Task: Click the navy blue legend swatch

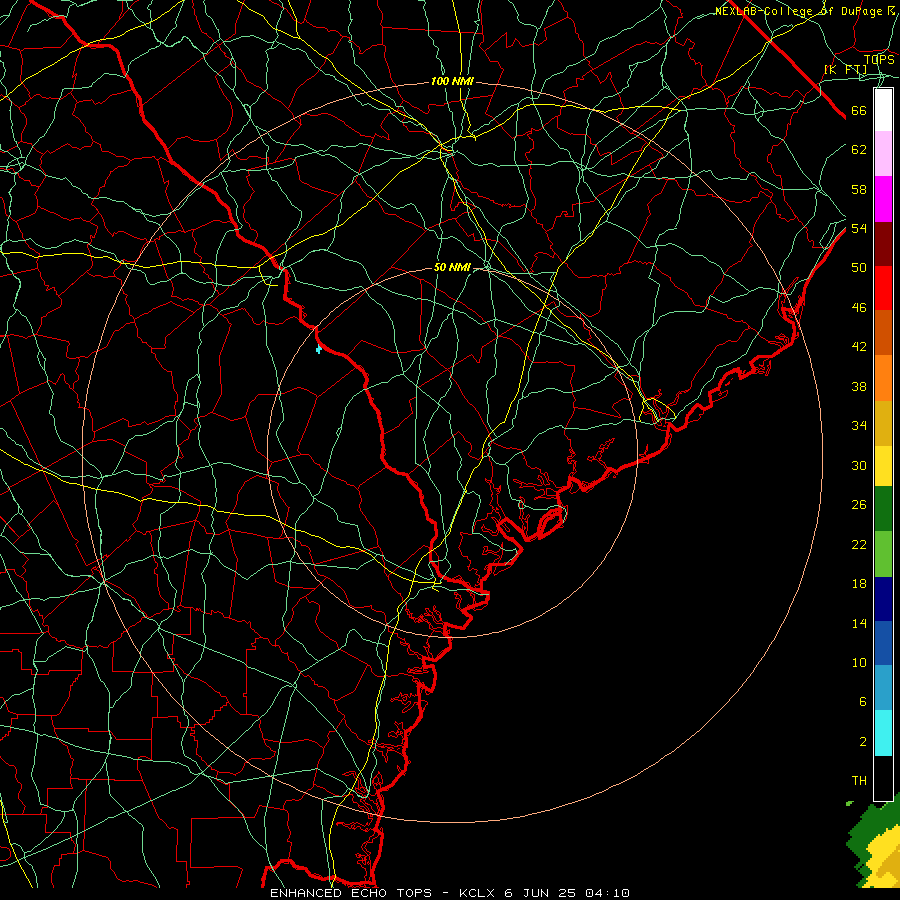Action: 883,599
